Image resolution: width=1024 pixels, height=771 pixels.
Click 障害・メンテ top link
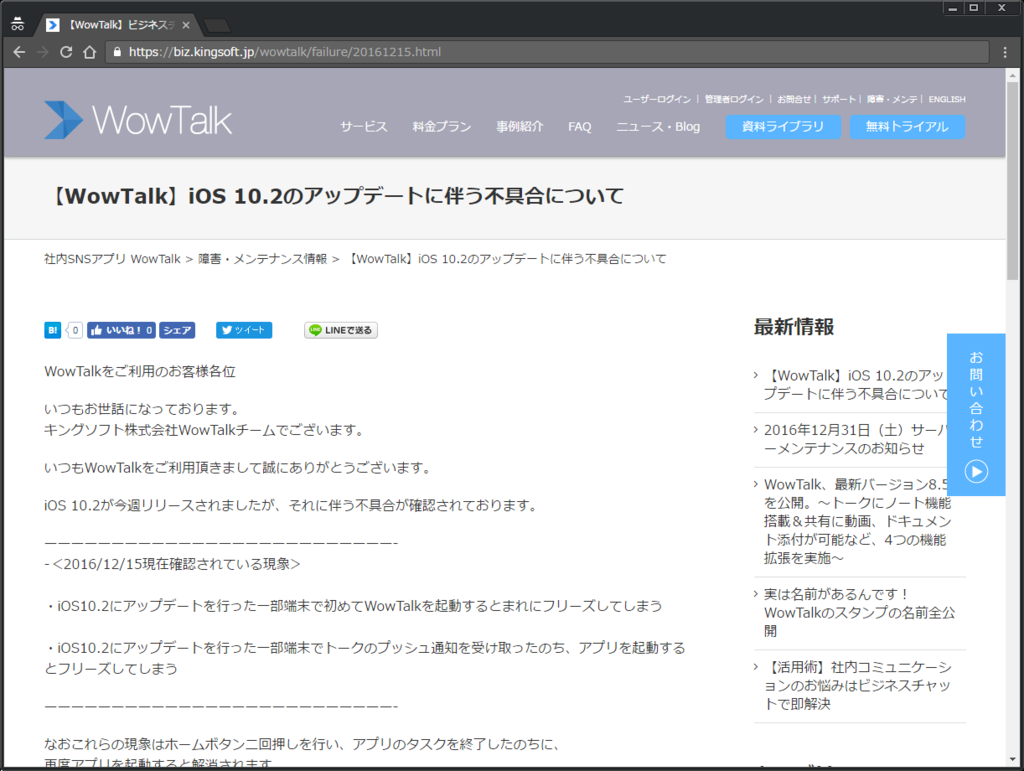pyautogui.click(x=892, y=99)
